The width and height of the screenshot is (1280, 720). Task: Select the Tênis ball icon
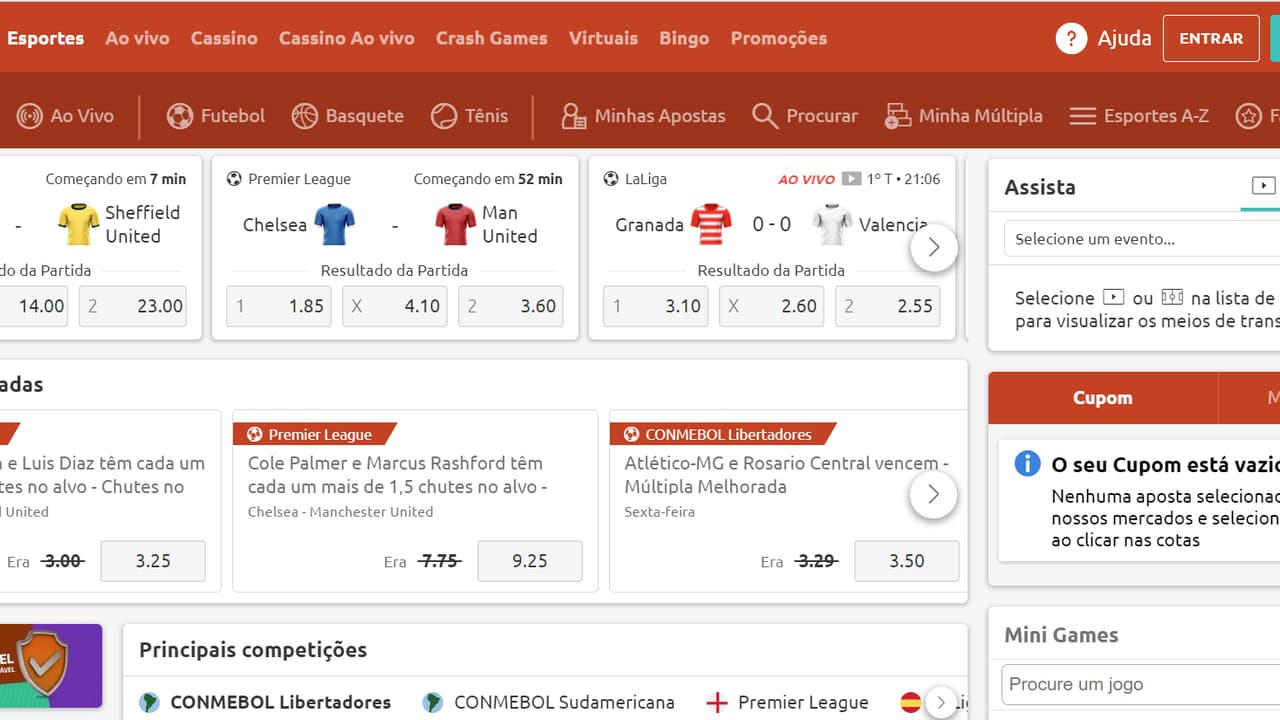(444, 116)
